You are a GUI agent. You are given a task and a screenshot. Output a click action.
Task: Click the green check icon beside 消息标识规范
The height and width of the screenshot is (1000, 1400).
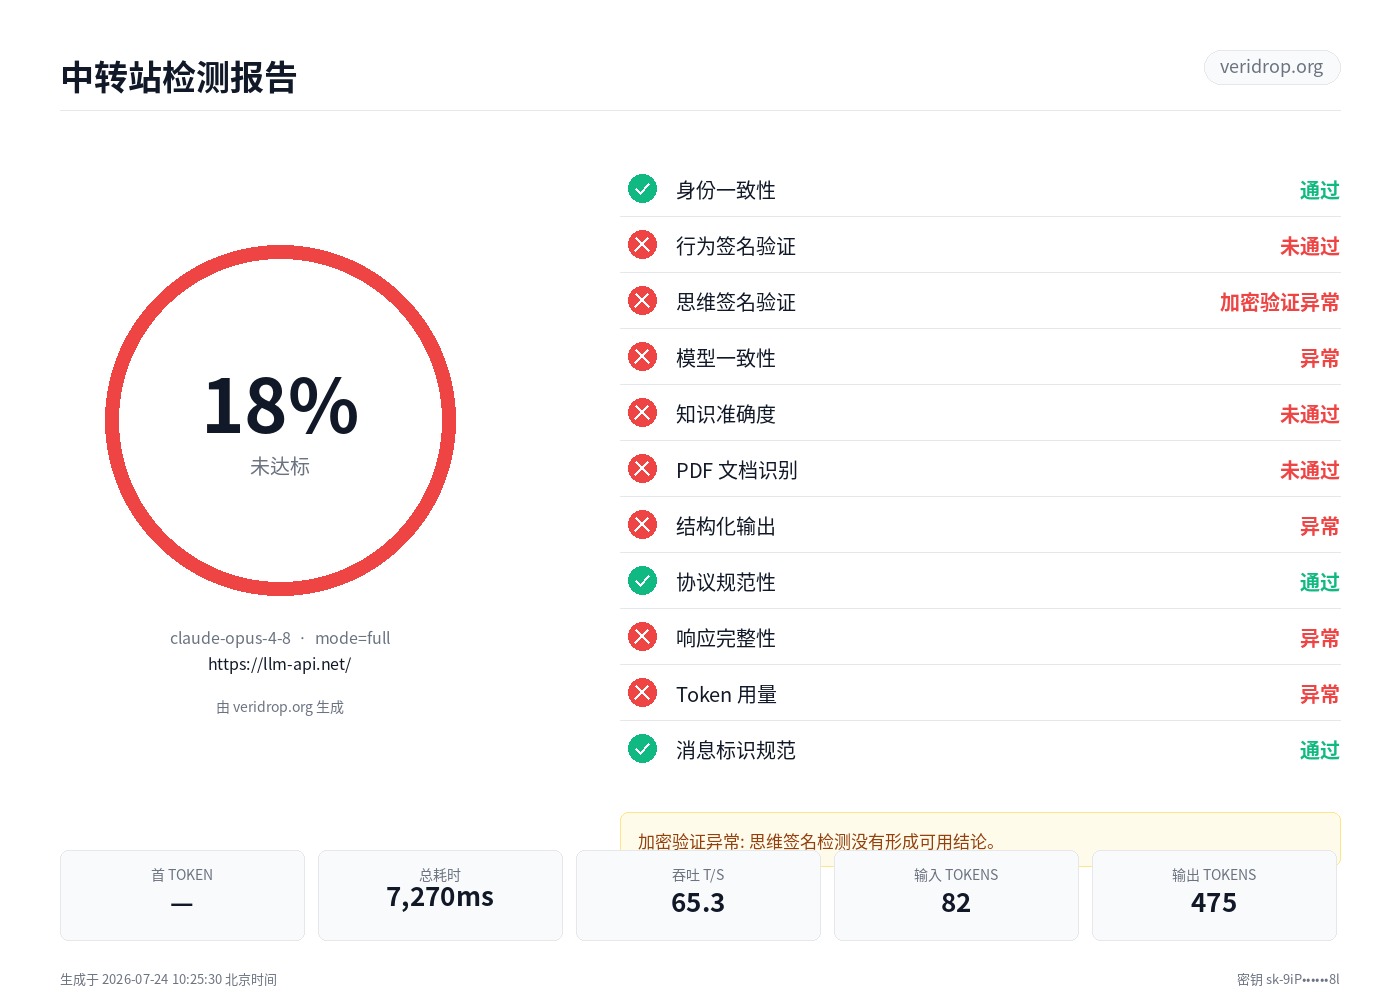pos(642,749)
